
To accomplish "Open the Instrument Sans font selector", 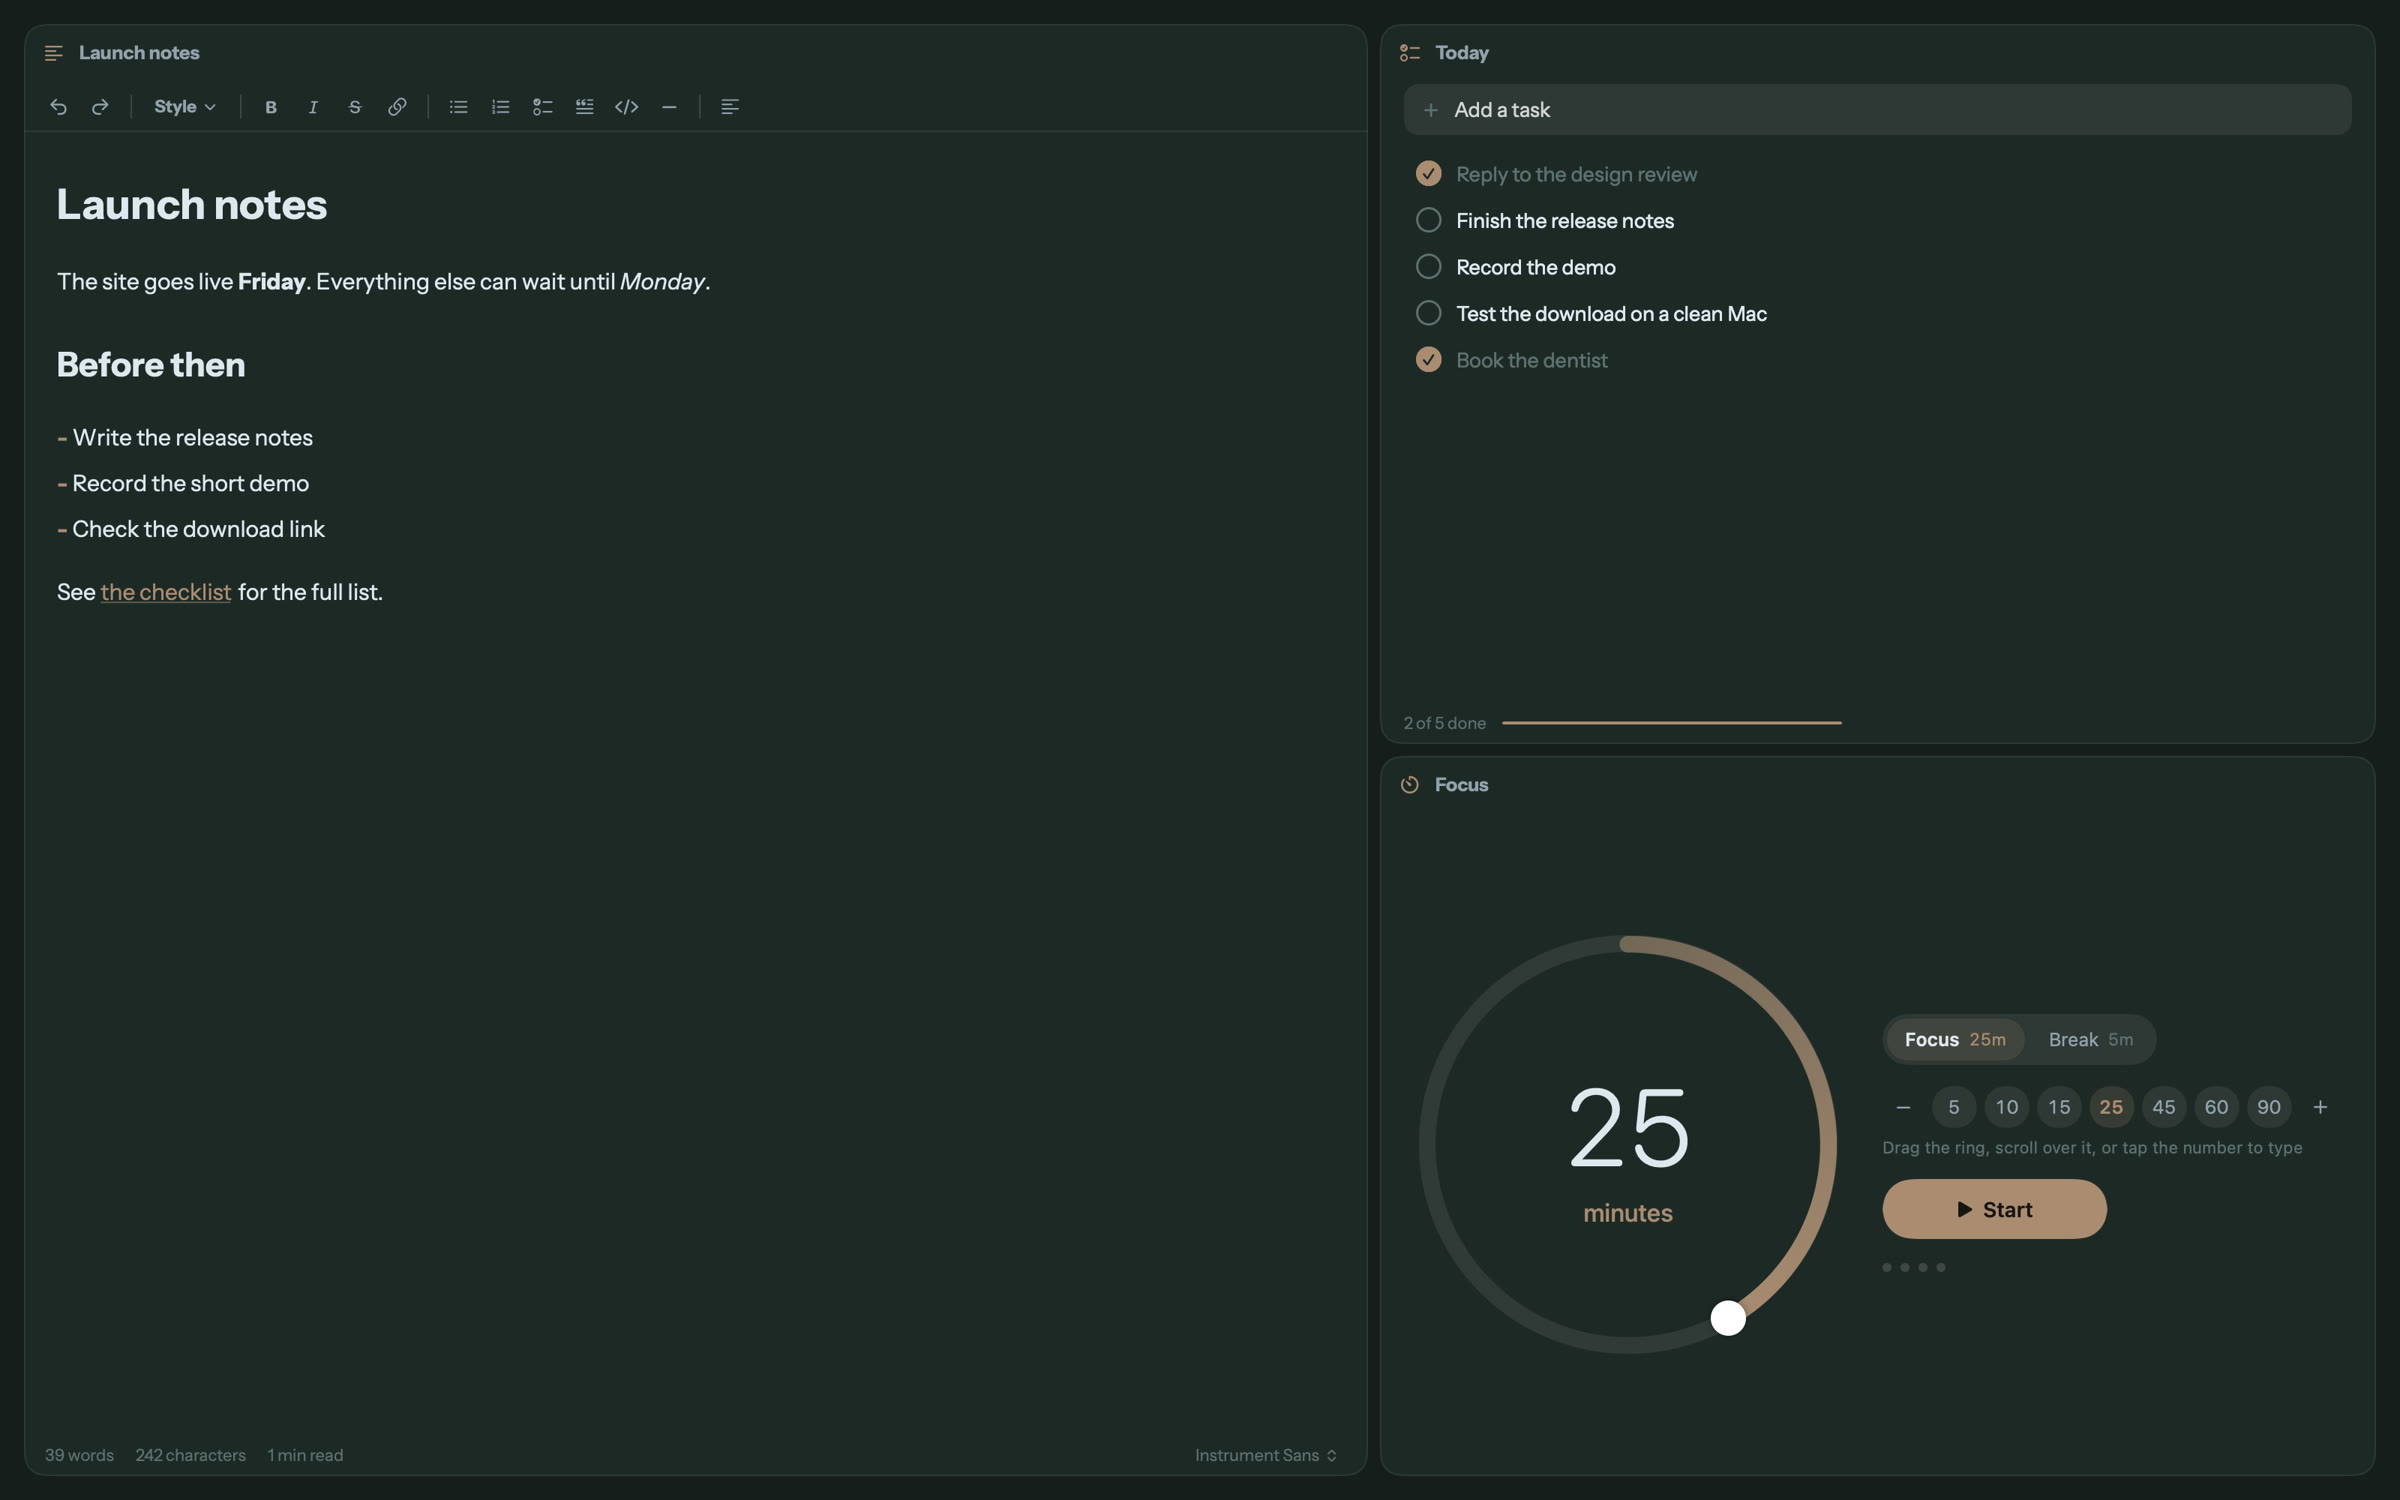I will click(x=1266, y=1455).
